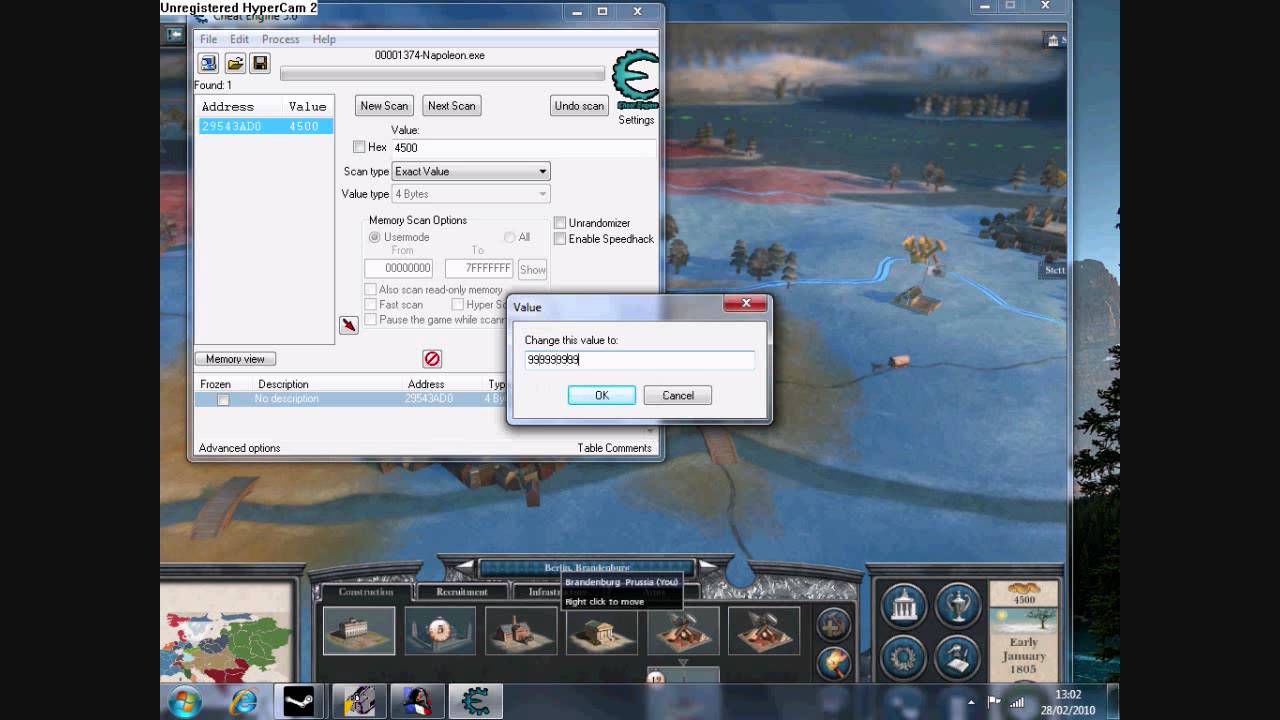
Task: Click the From address field 00000000
Action: (398, 269)
